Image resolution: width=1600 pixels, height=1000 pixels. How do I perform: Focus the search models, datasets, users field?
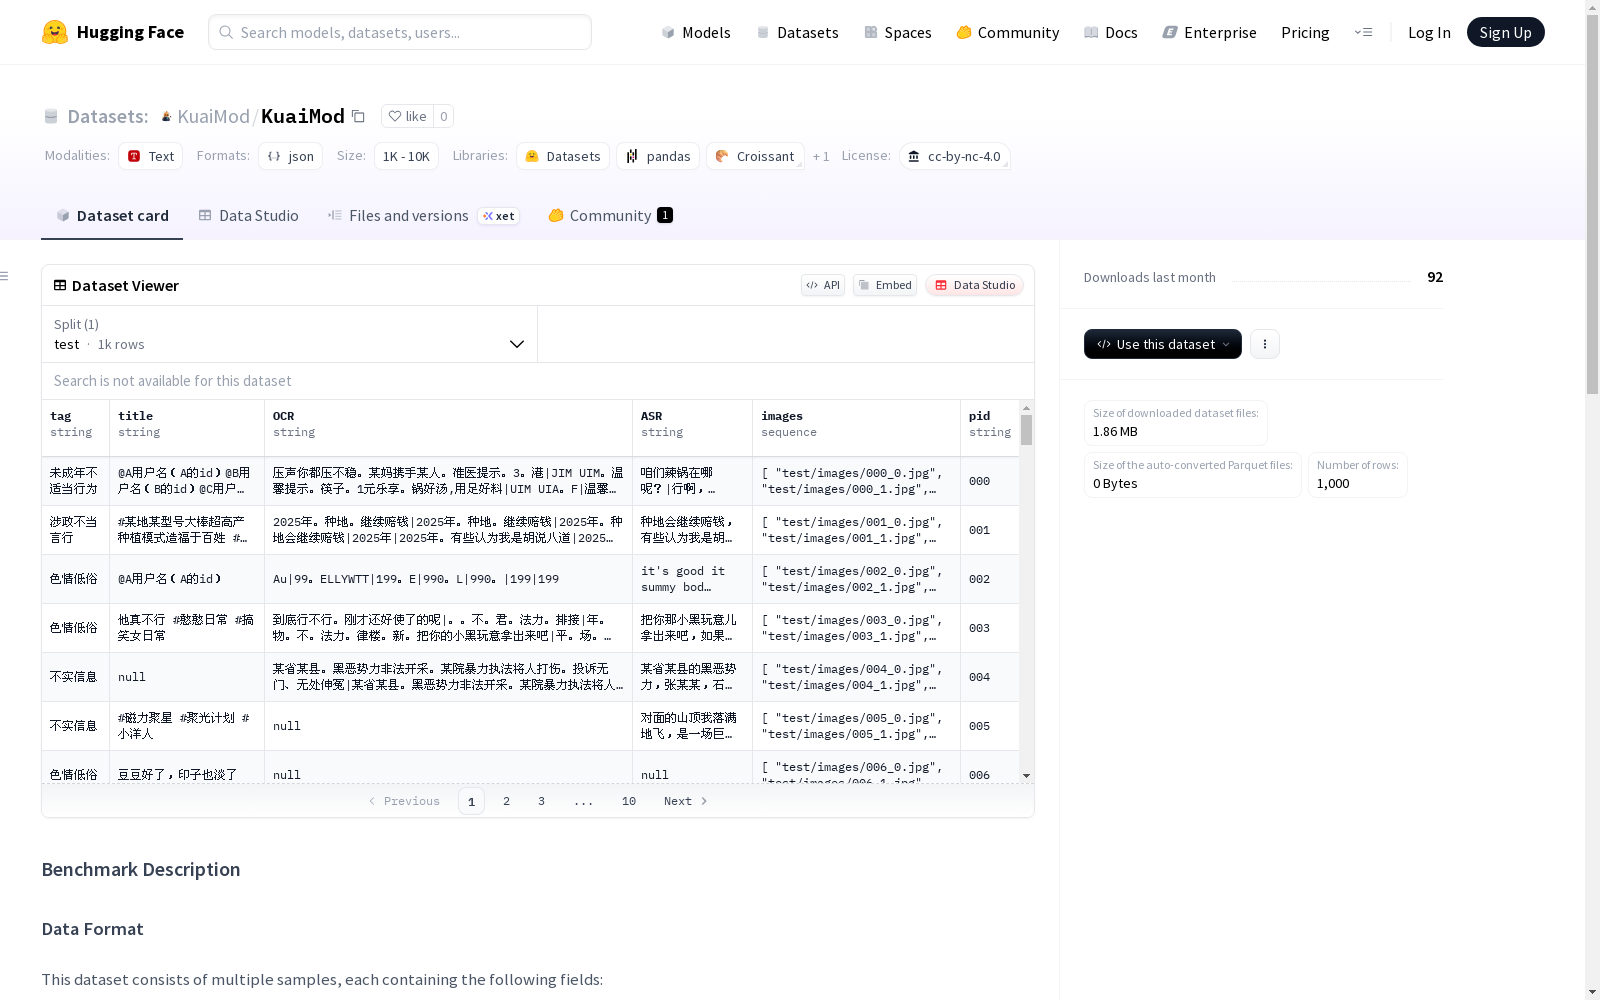tap(400, 32)
